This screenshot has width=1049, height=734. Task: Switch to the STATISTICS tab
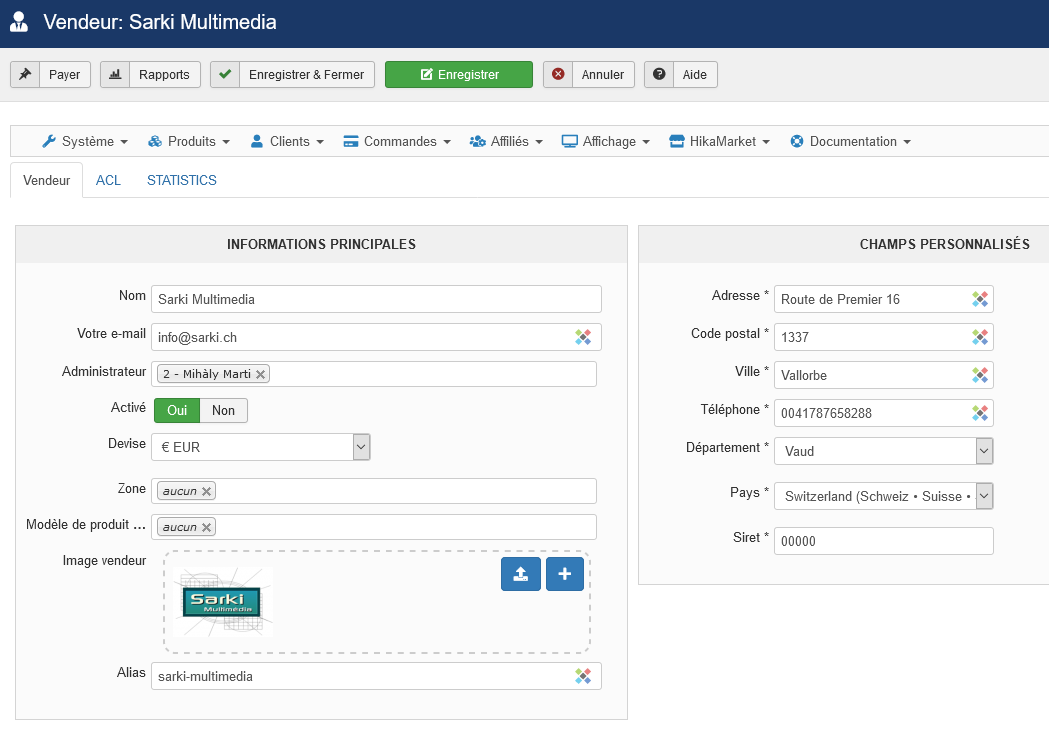(182, 180)
